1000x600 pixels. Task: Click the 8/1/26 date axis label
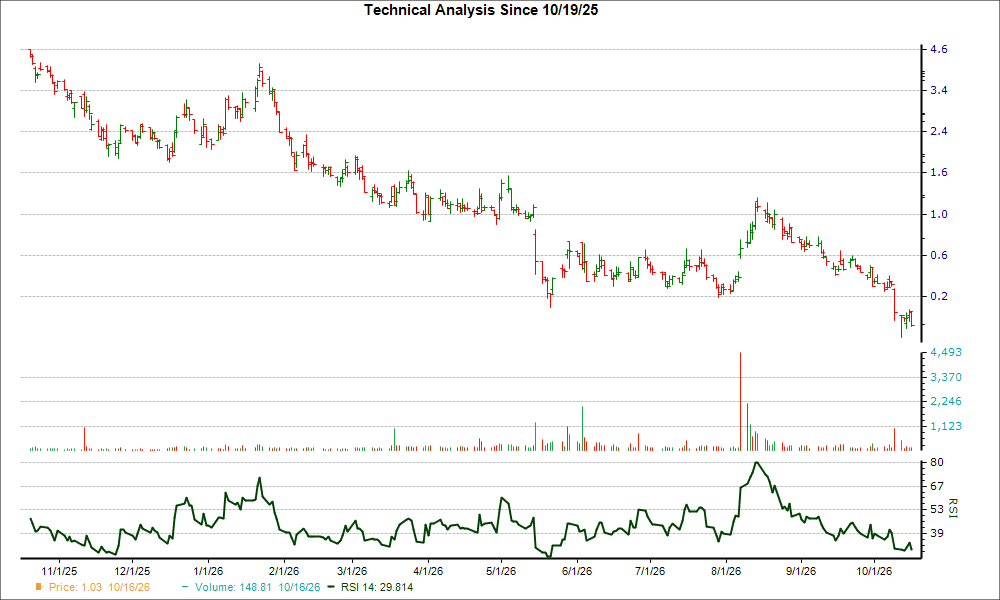click(x=726, y=571)
